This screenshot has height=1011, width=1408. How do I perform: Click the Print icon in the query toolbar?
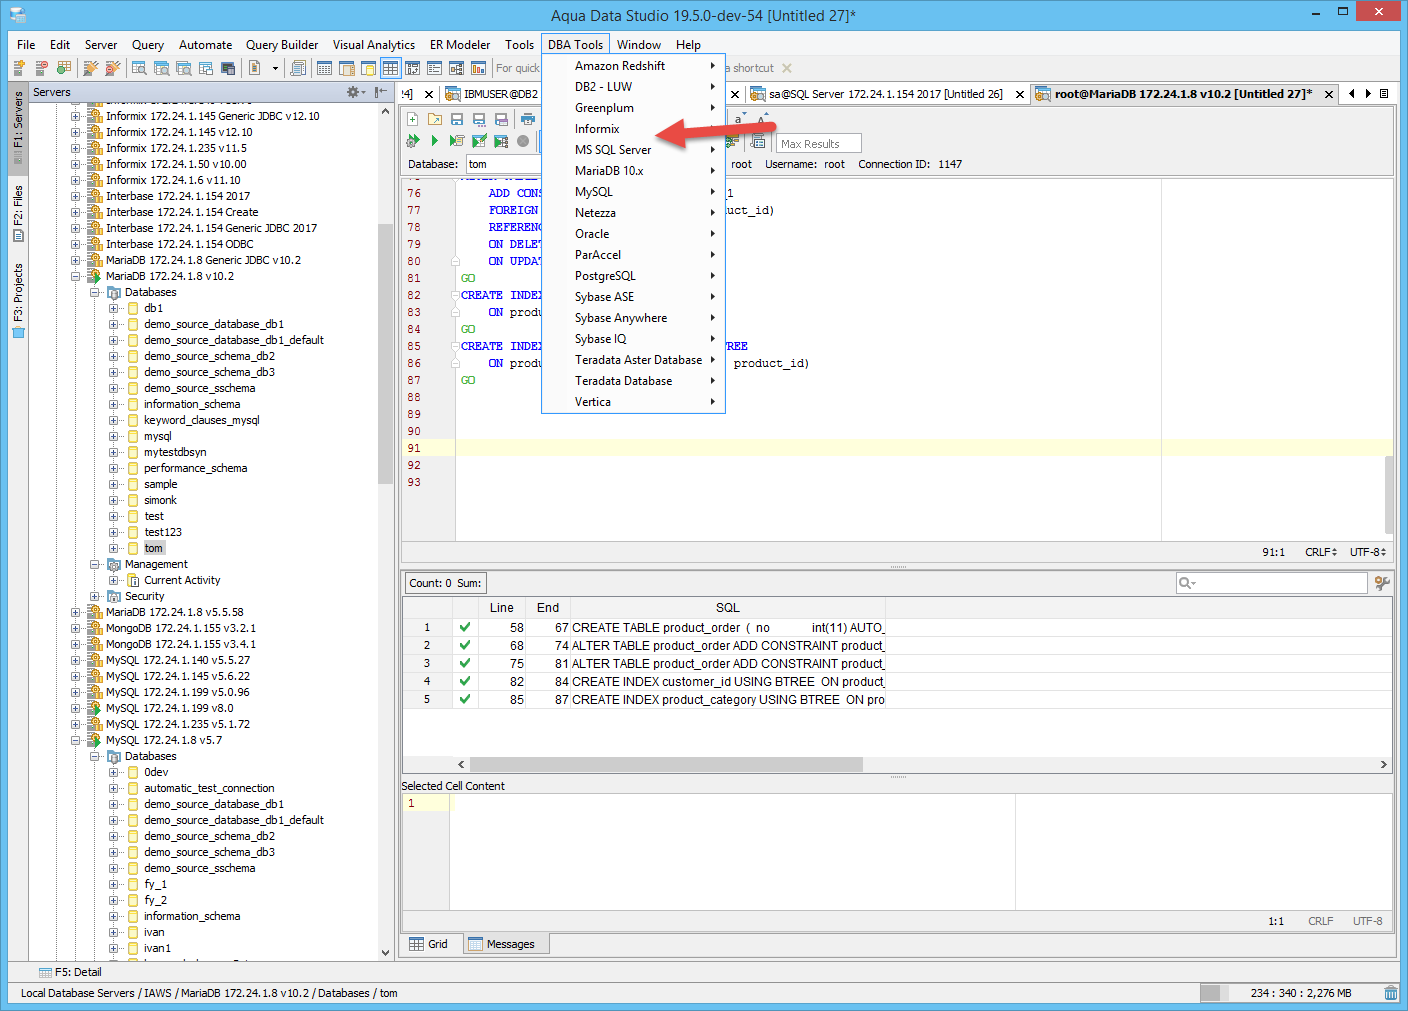pos(528,119)
